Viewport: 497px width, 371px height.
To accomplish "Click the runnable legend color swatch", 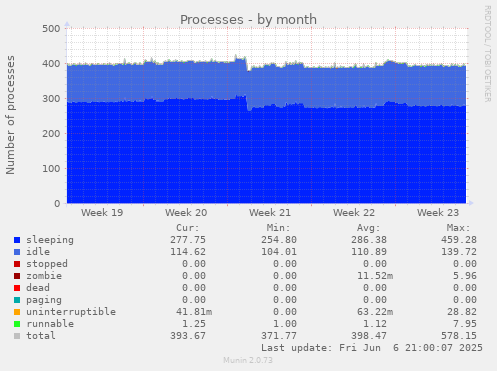I will (17, 324).
